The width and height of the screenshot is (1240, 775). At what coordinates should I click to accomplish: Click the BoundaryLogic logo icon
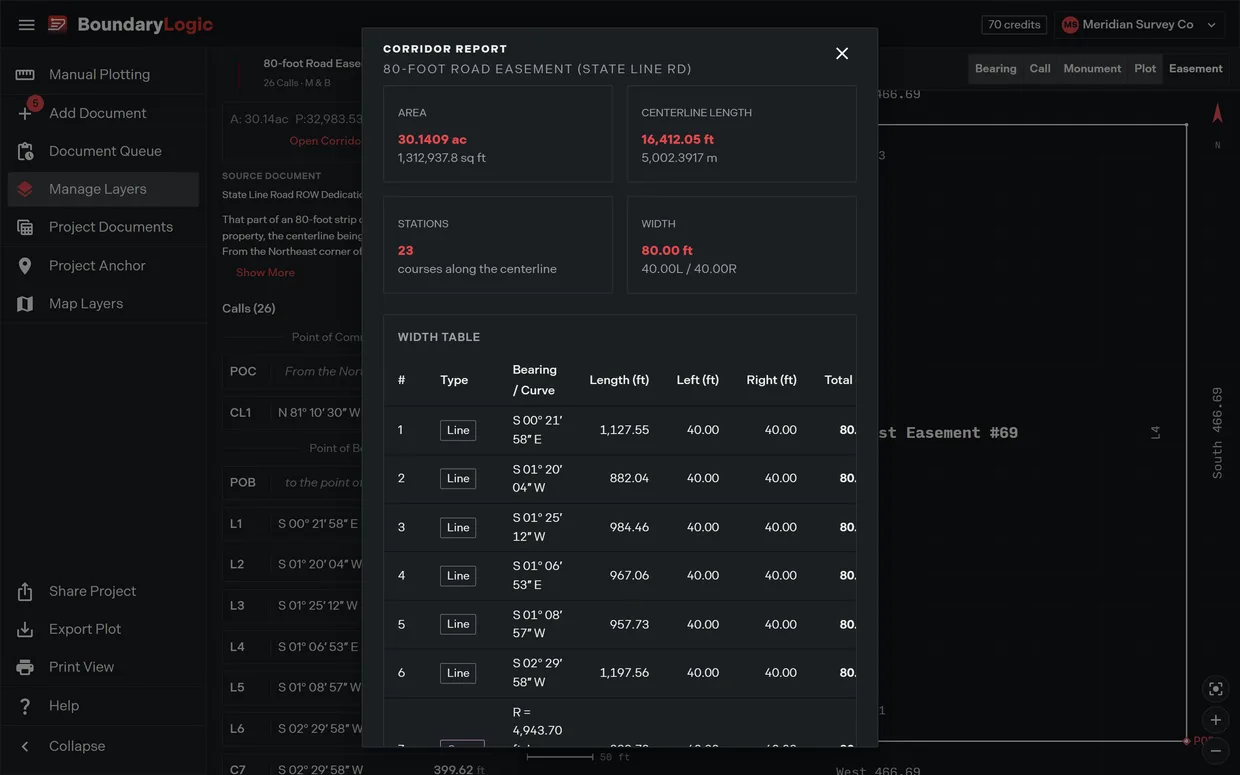[x=58, y=24]
